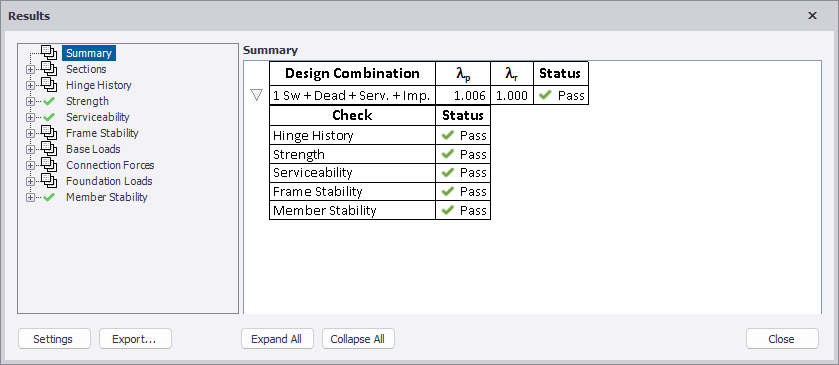
Task: Click the Foundation Loads node pages icon
Action: 49,181
